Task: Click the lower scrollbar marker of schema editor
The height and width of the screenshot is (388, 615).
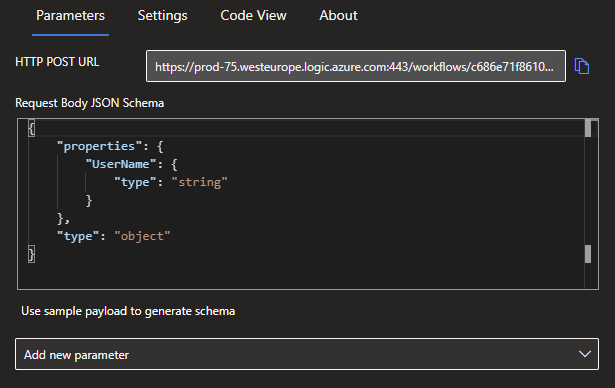Action: coord(588,254)
